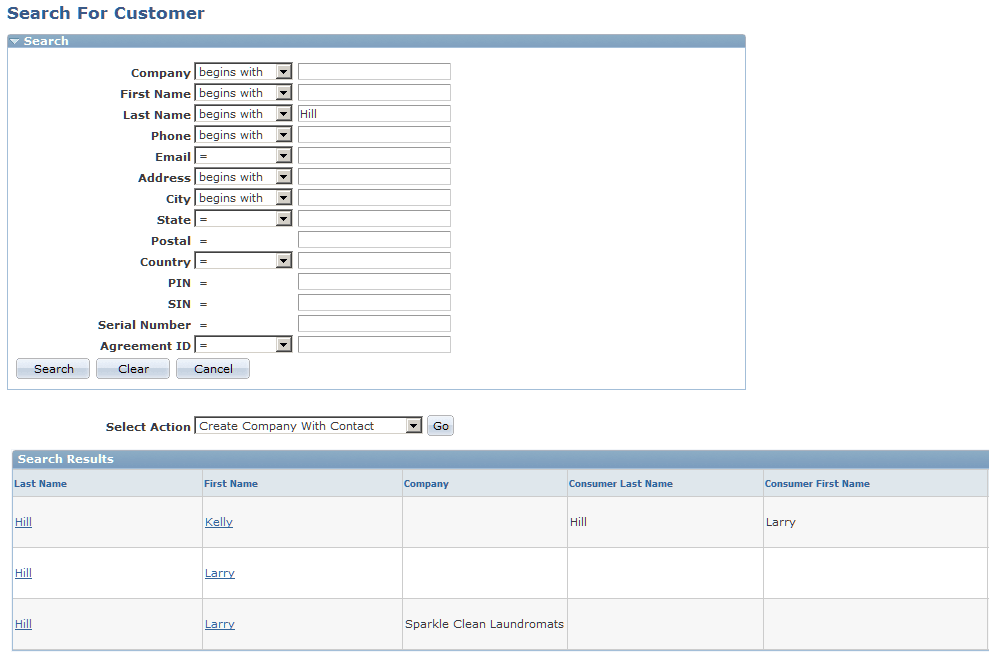The height and width of the screenshot is (661, 989).
Task: Open the City operator dropdown
Action: pos(283,197)
